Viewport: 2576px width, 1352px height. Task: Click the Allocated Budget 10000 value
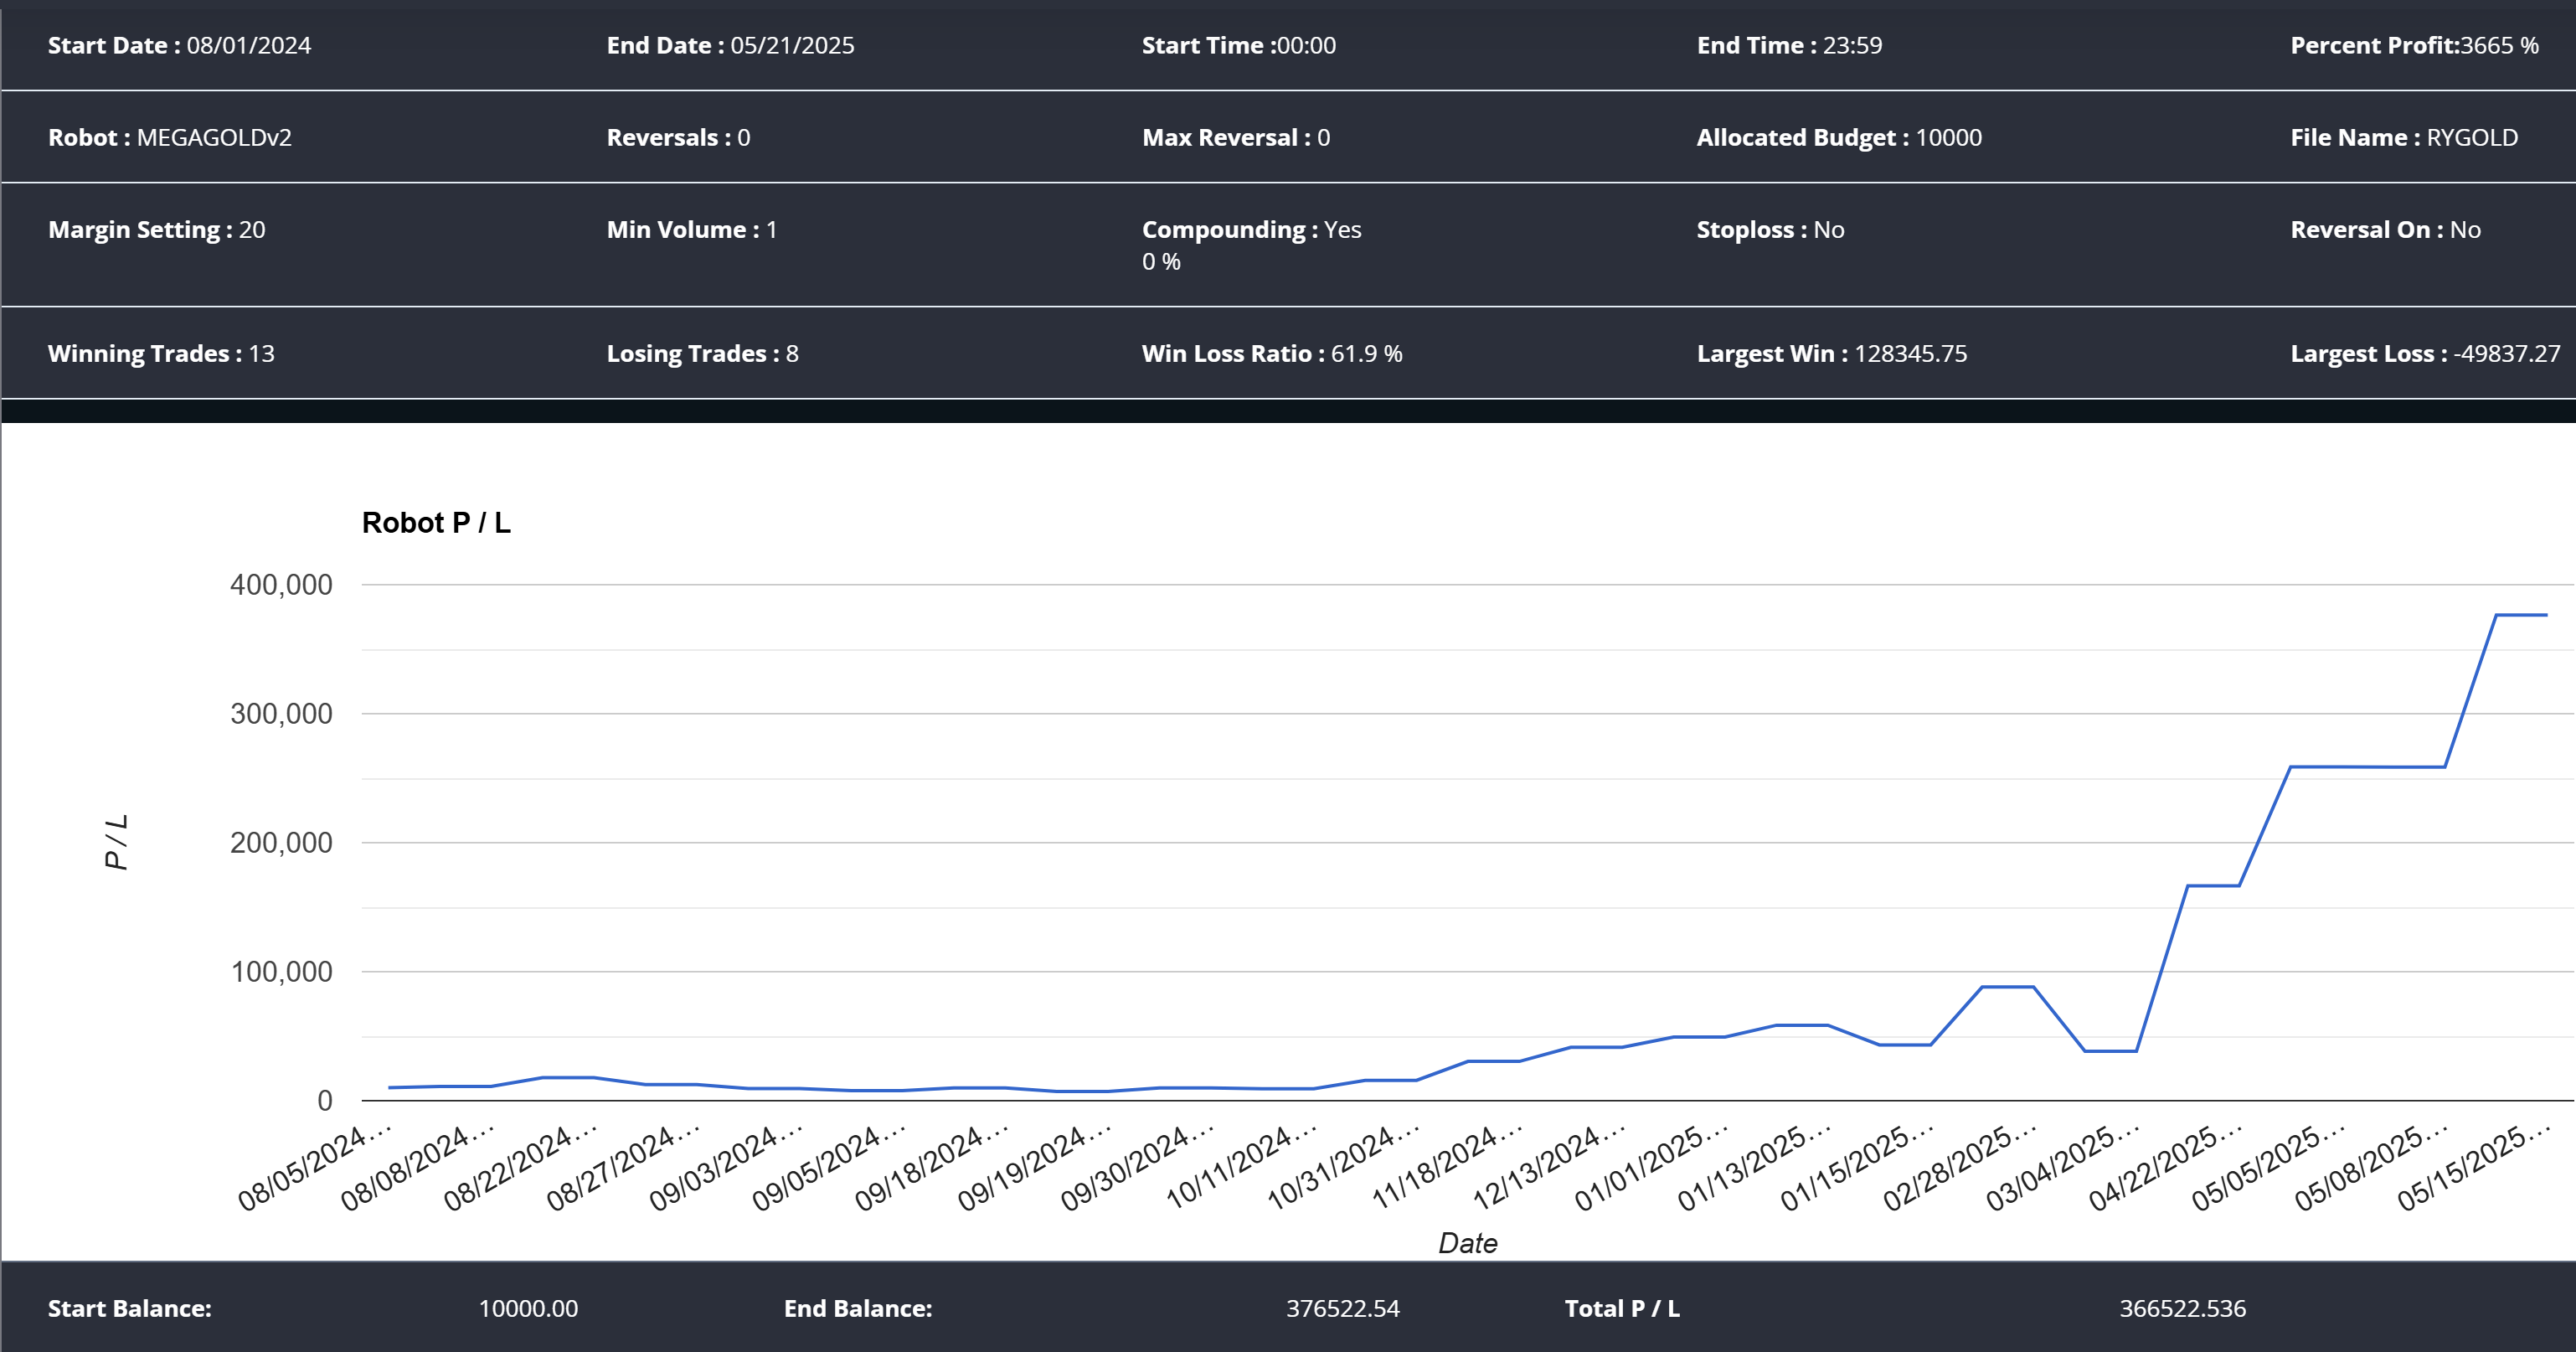pyautogui.click(x=1947, y=137)
